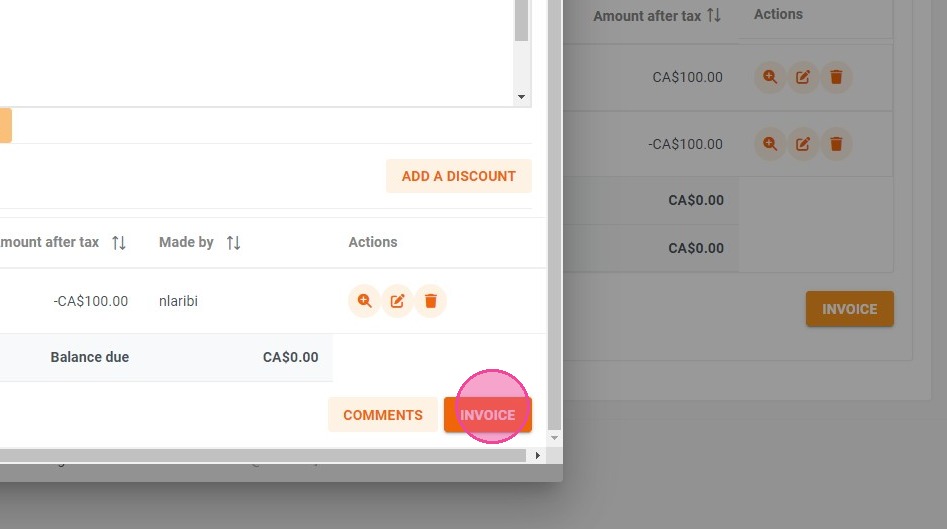The width and height of the screenshot is (947, 529).
Task: Delete the nlaribi -CA$100.00 payment
Action: [431, 301]
